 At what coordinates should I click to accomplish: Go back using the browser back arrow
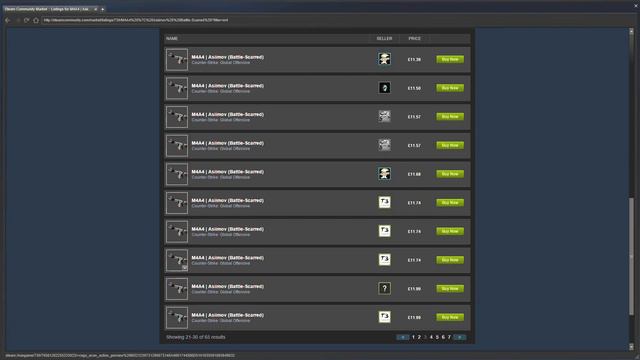[x=7, y=20]
